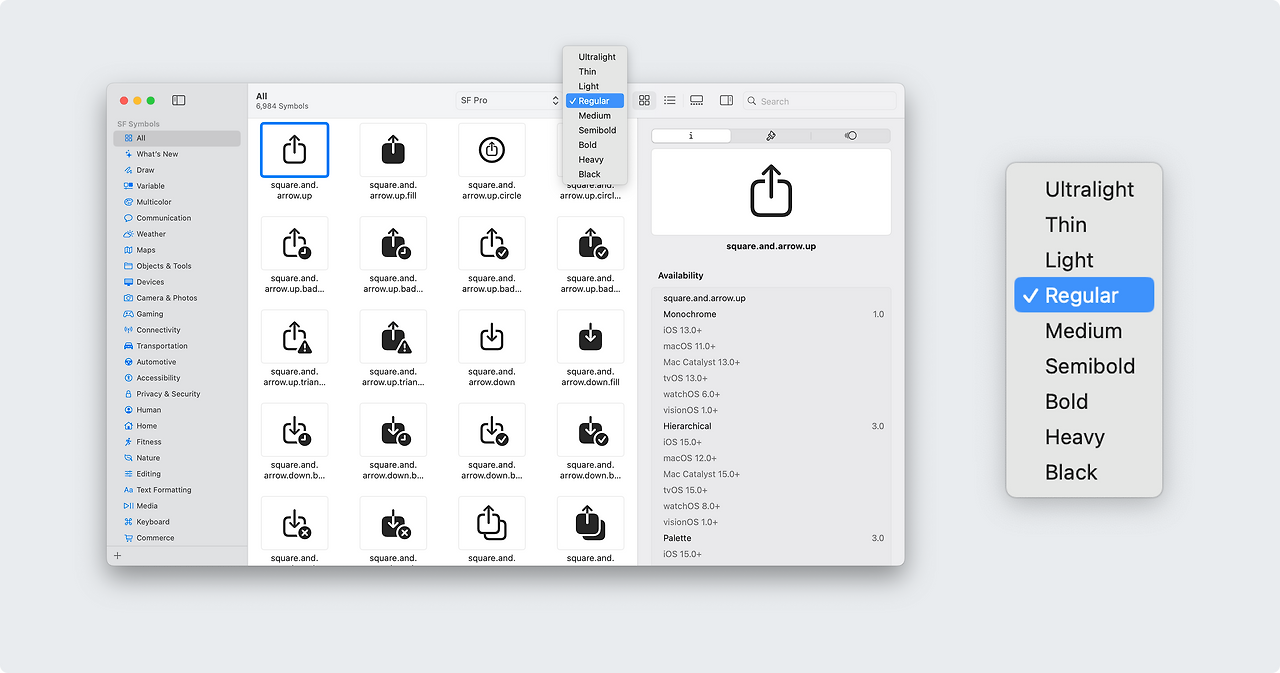The width and height of the screenshot is (1280, 673).
Task: Open the Privacy & Security category
Action: [177, 394]
